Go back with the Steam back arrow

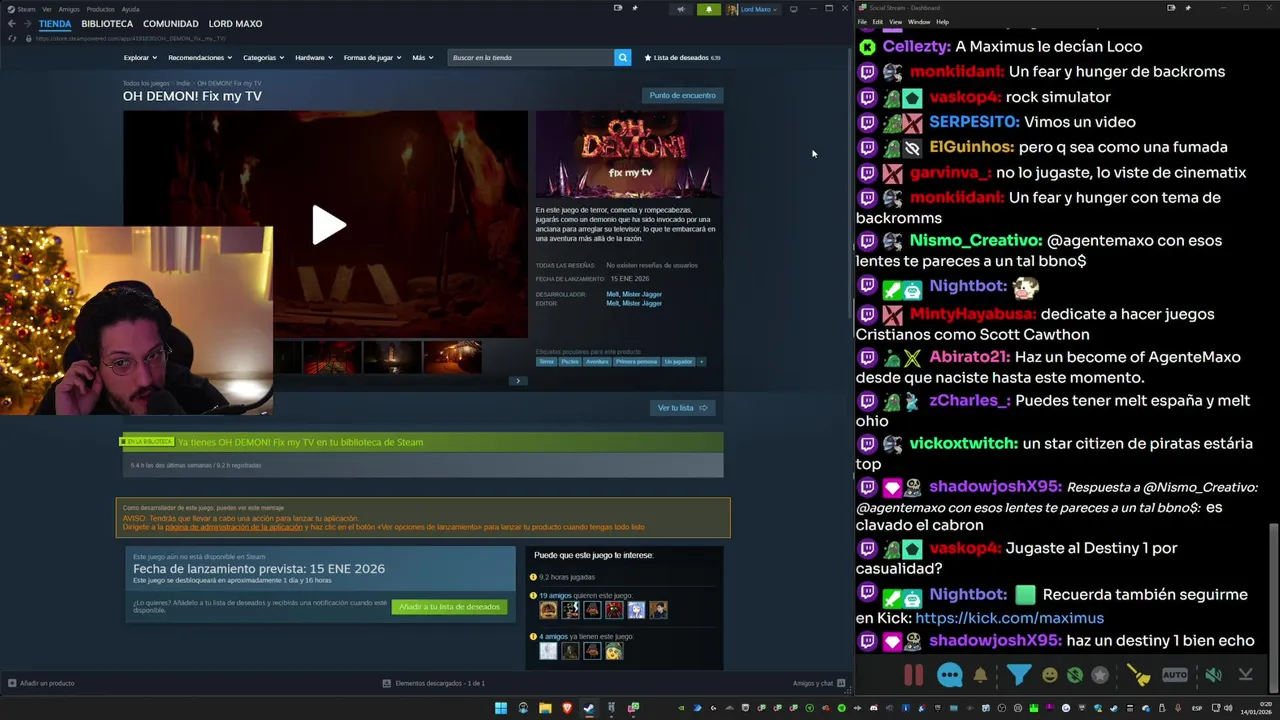point(12,23)
